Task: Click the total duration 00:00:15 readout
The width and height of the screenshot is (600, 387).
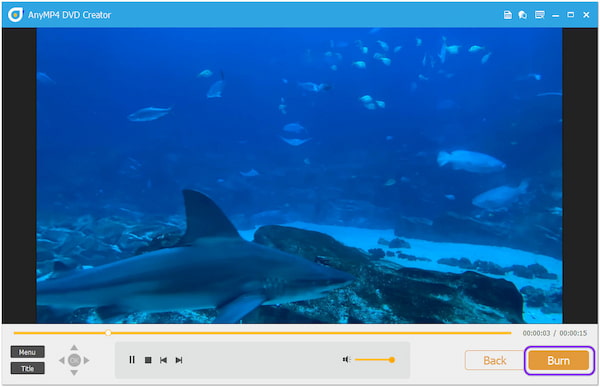Action: (573, 333)
